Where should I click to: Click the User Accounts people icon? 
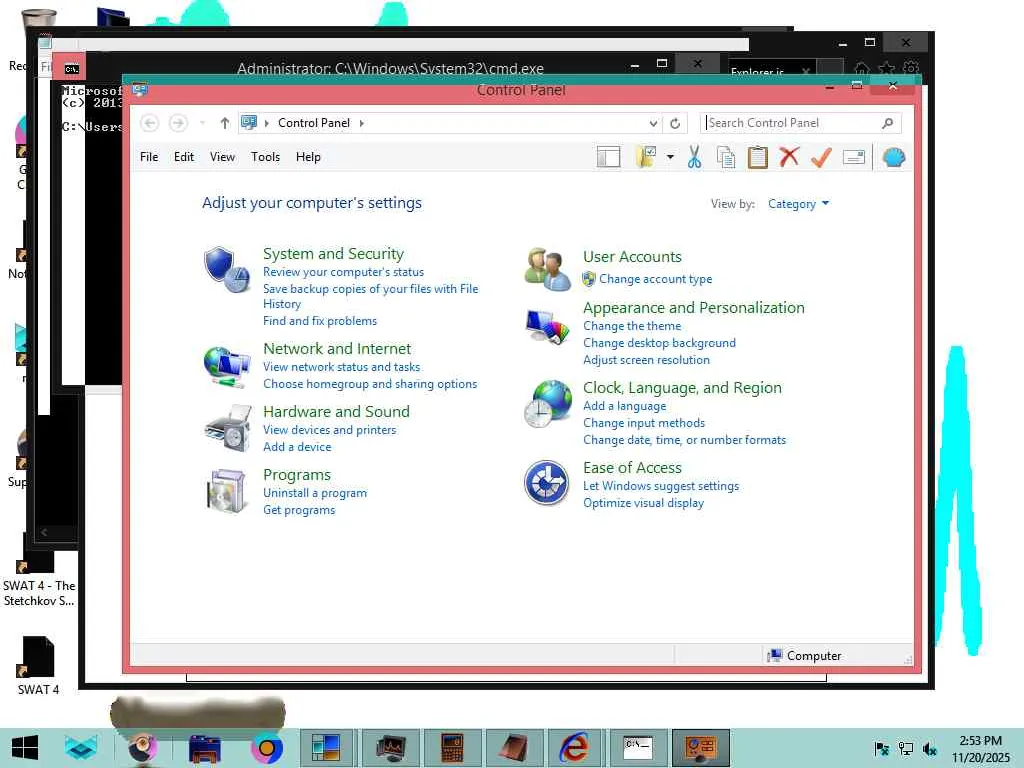547,269
